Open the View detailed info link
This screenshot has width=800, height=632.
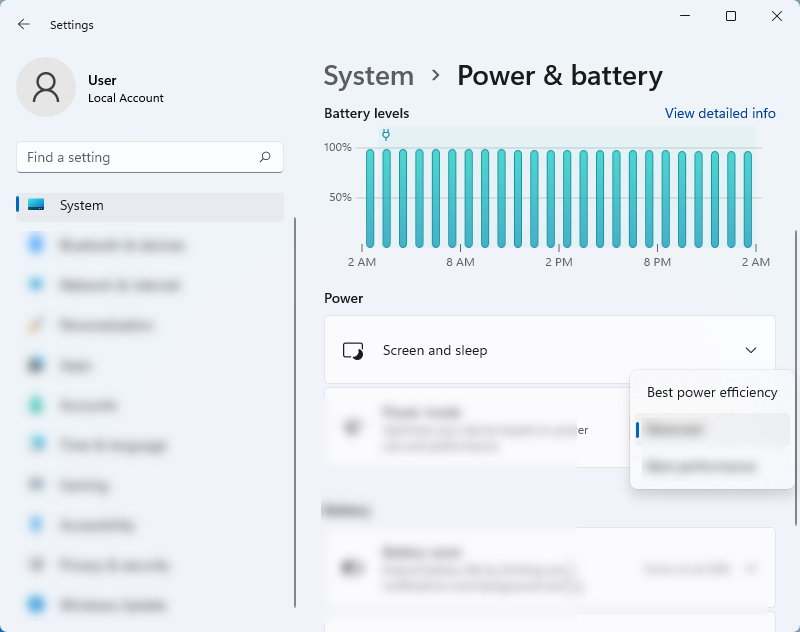tap(720, 114)
